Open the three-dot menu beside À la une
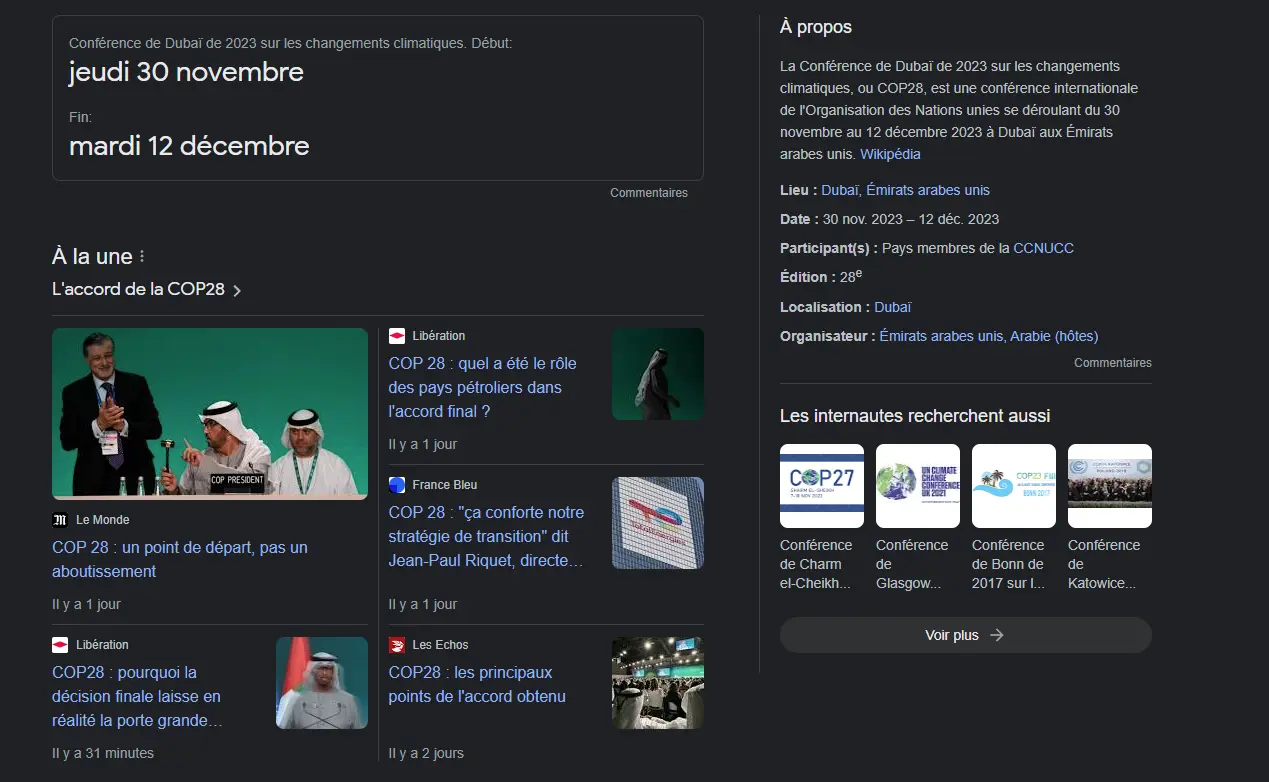Image resolution: width=1269 pixels, height=782 pixels. pos(142,257)
